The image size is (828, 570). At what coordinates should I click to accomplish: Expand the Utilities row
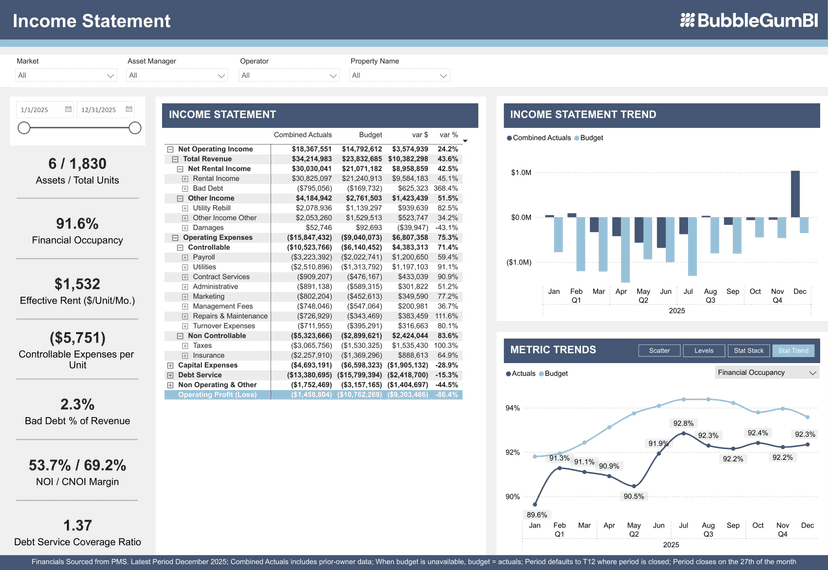pyautogui.click(x=185, y=267)
